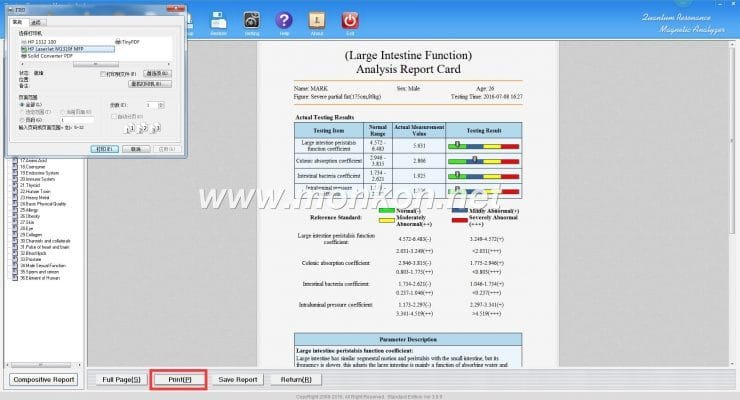Click the green Normal(-) legend swatch
740x400 pixels.
pyautogui.click(x=387, y=210)
